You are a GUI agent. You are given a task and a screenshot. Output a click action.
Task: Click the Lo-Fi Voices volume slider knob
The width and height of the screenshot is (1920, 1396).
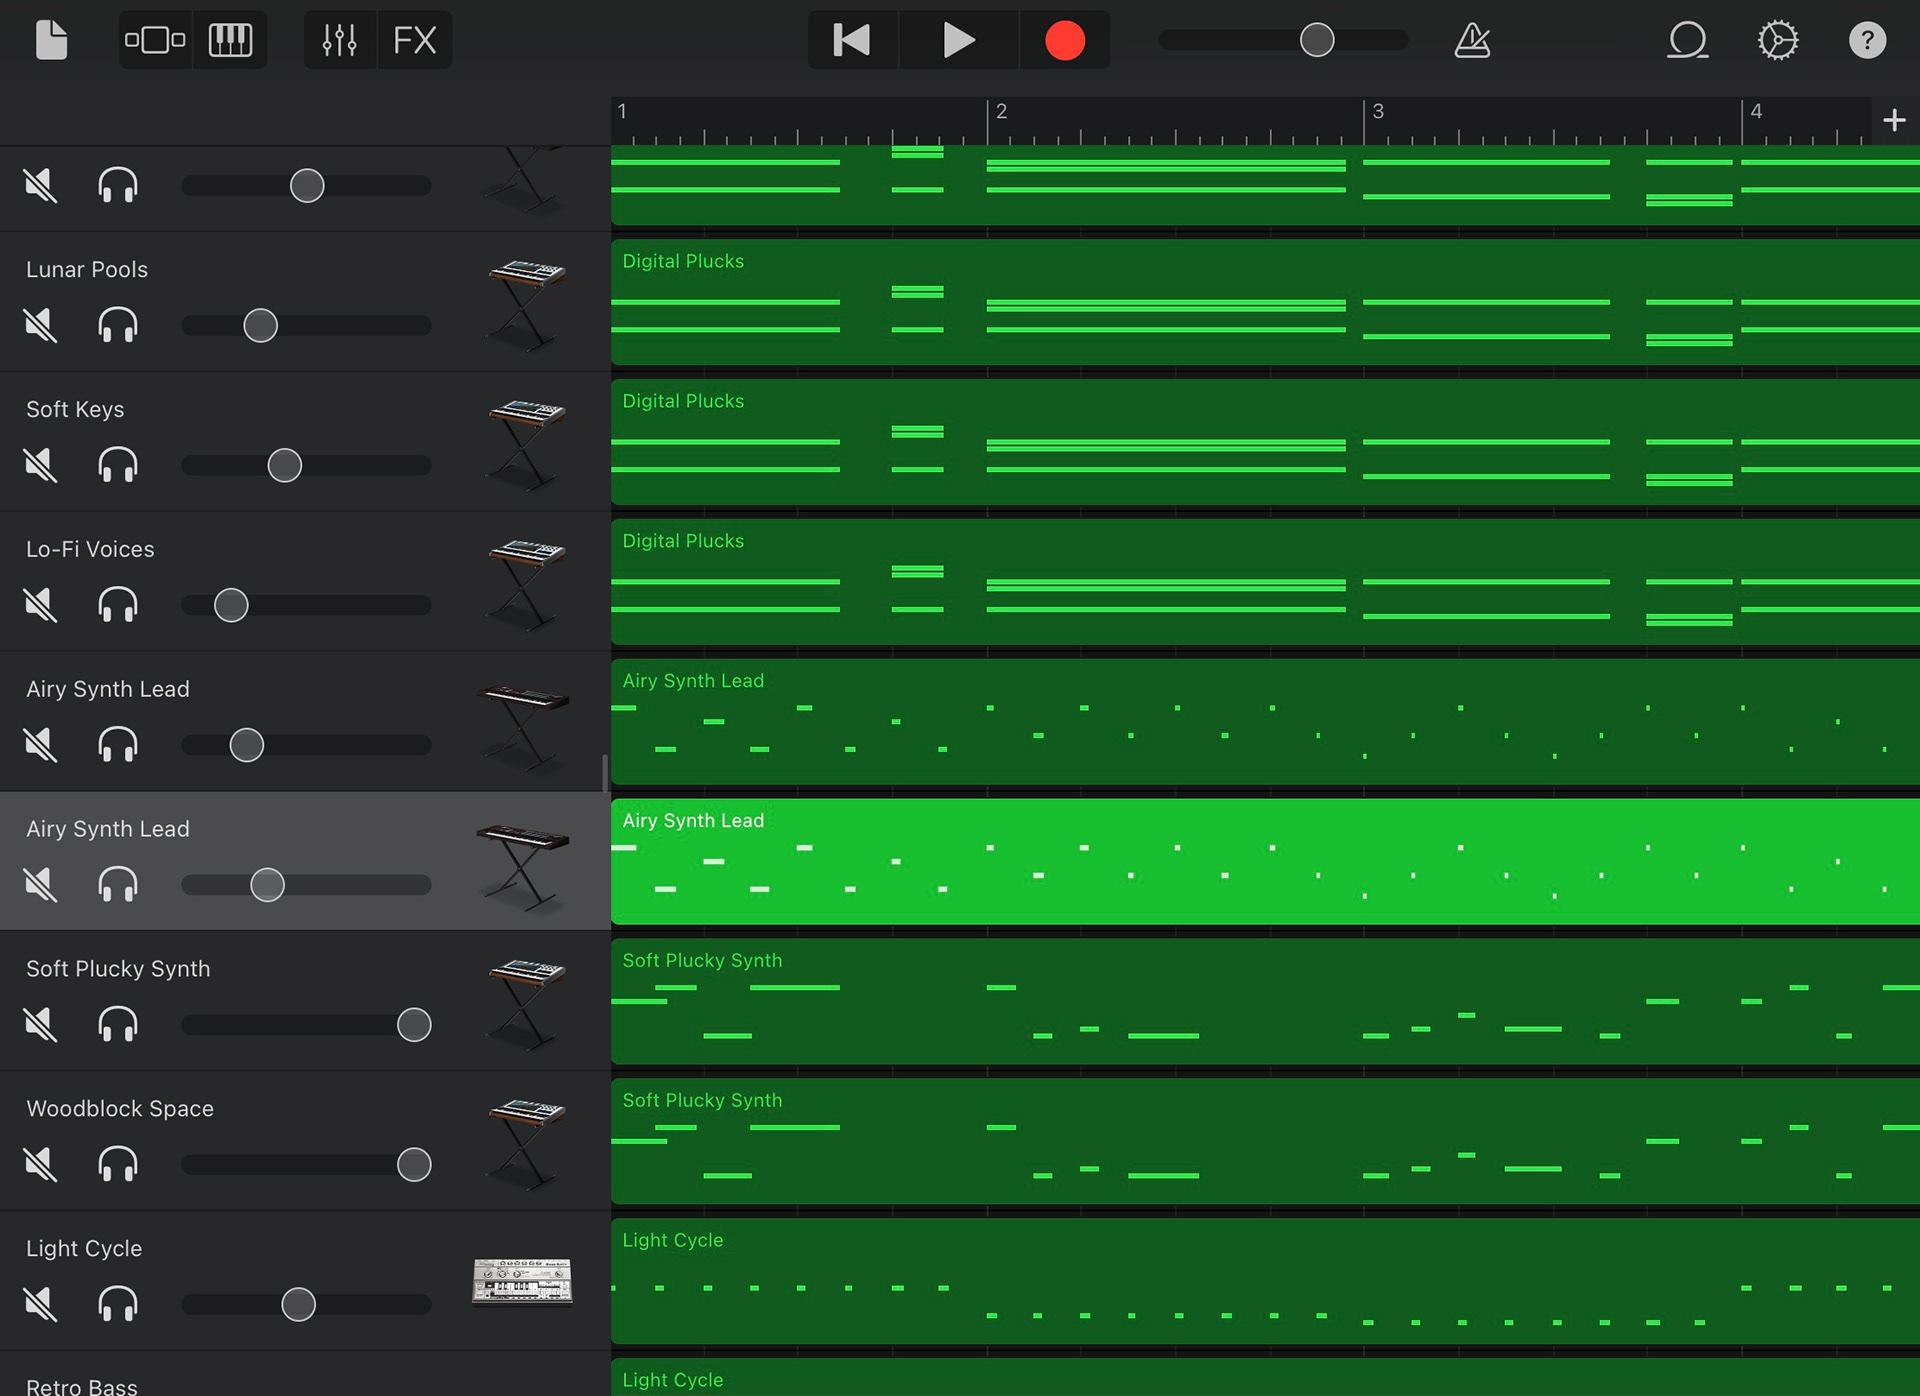[231, 605]
